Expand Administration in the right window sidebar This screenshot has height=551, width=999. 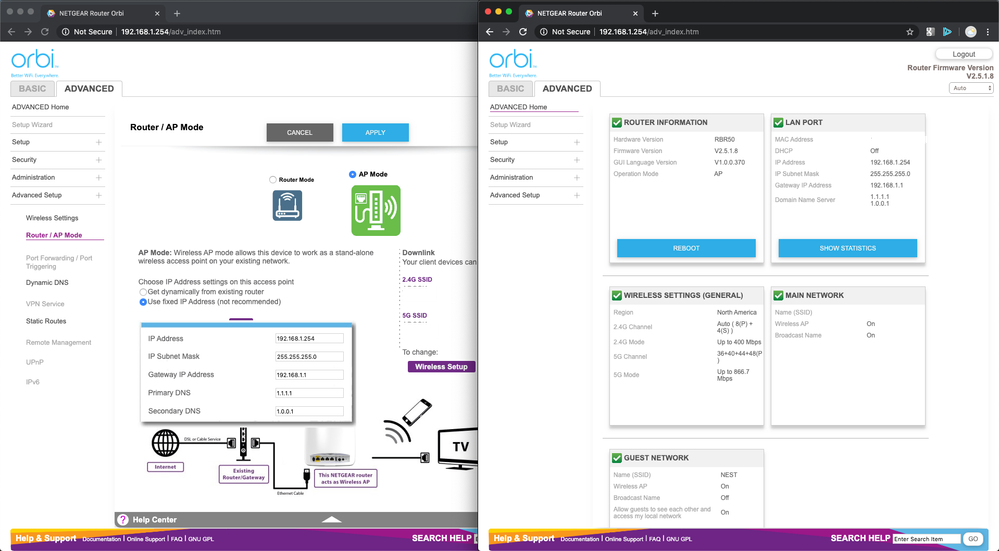[577, 177]
